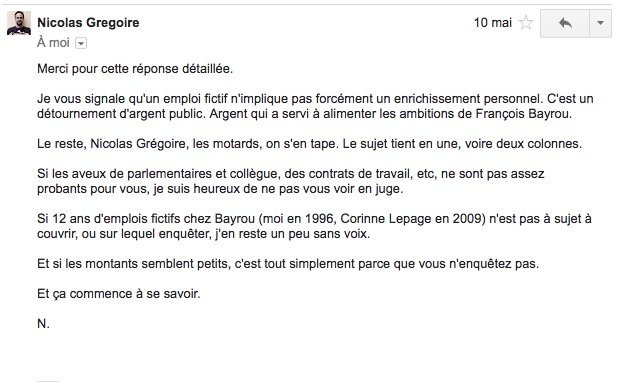Click the name François Bayrou in text
Screen dimensions: 625x382
coord(523,114)
